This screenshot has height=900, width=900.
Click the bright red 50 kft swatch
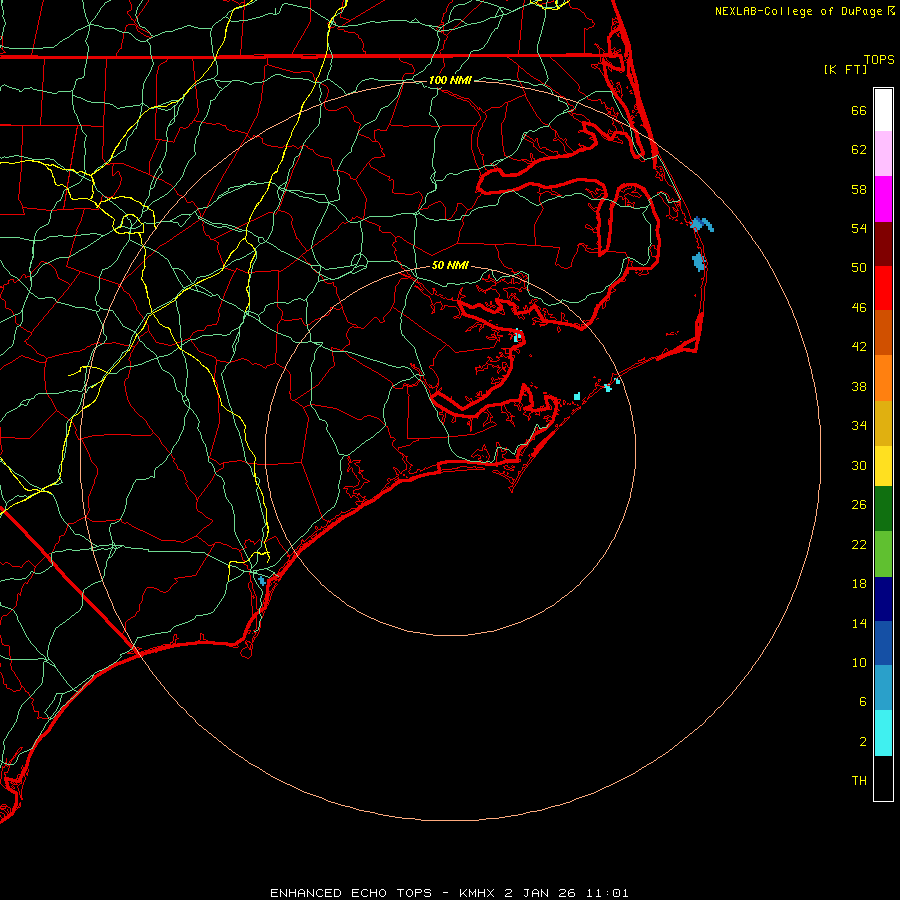tap(883, 288)
